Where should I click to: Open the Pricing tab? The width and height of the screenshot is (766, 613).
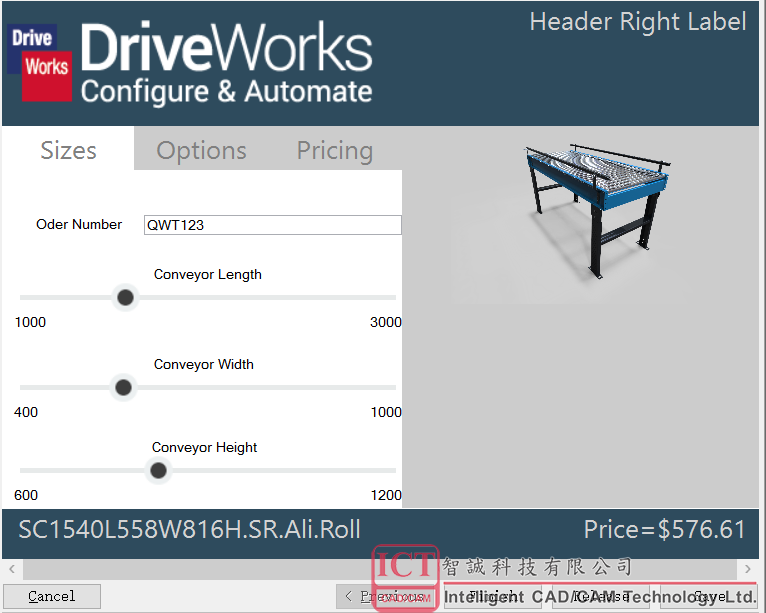(x=335, y=150)
